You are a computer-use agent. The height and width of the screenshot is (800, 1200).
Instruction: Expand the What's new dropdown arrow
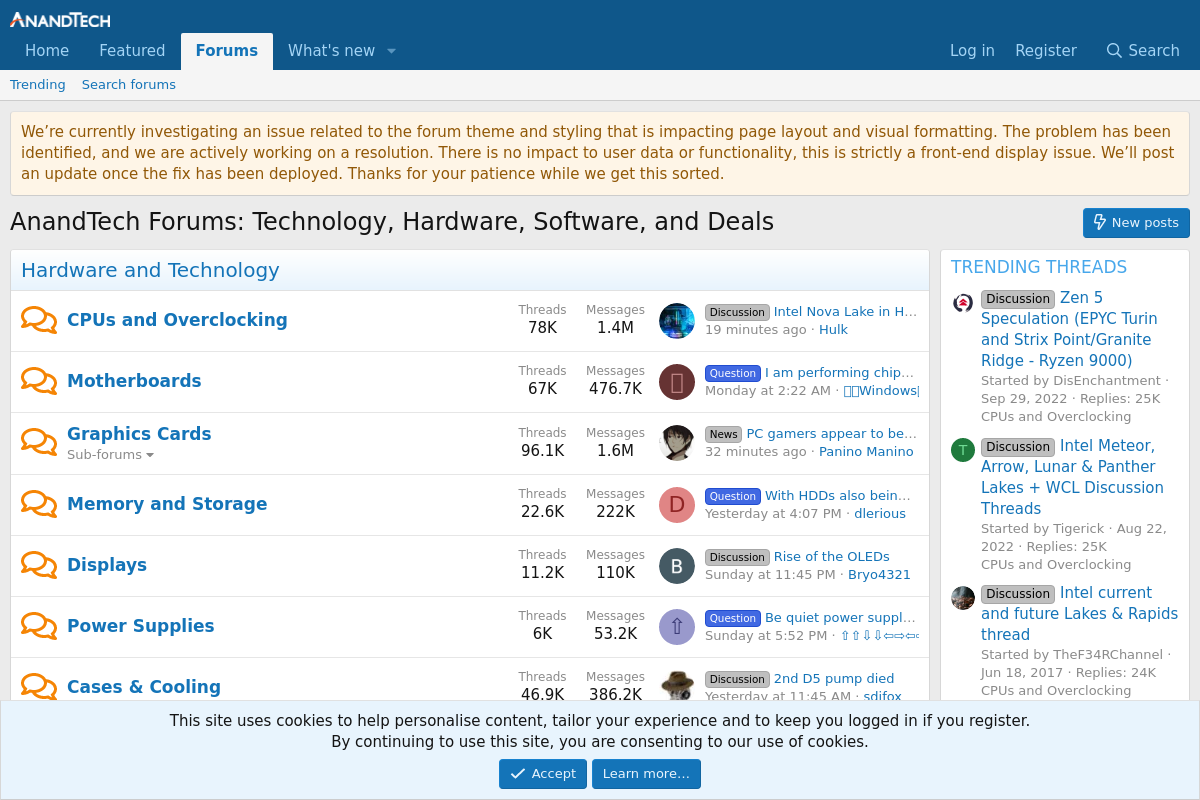pyautogui.click(x=391, y=51)
